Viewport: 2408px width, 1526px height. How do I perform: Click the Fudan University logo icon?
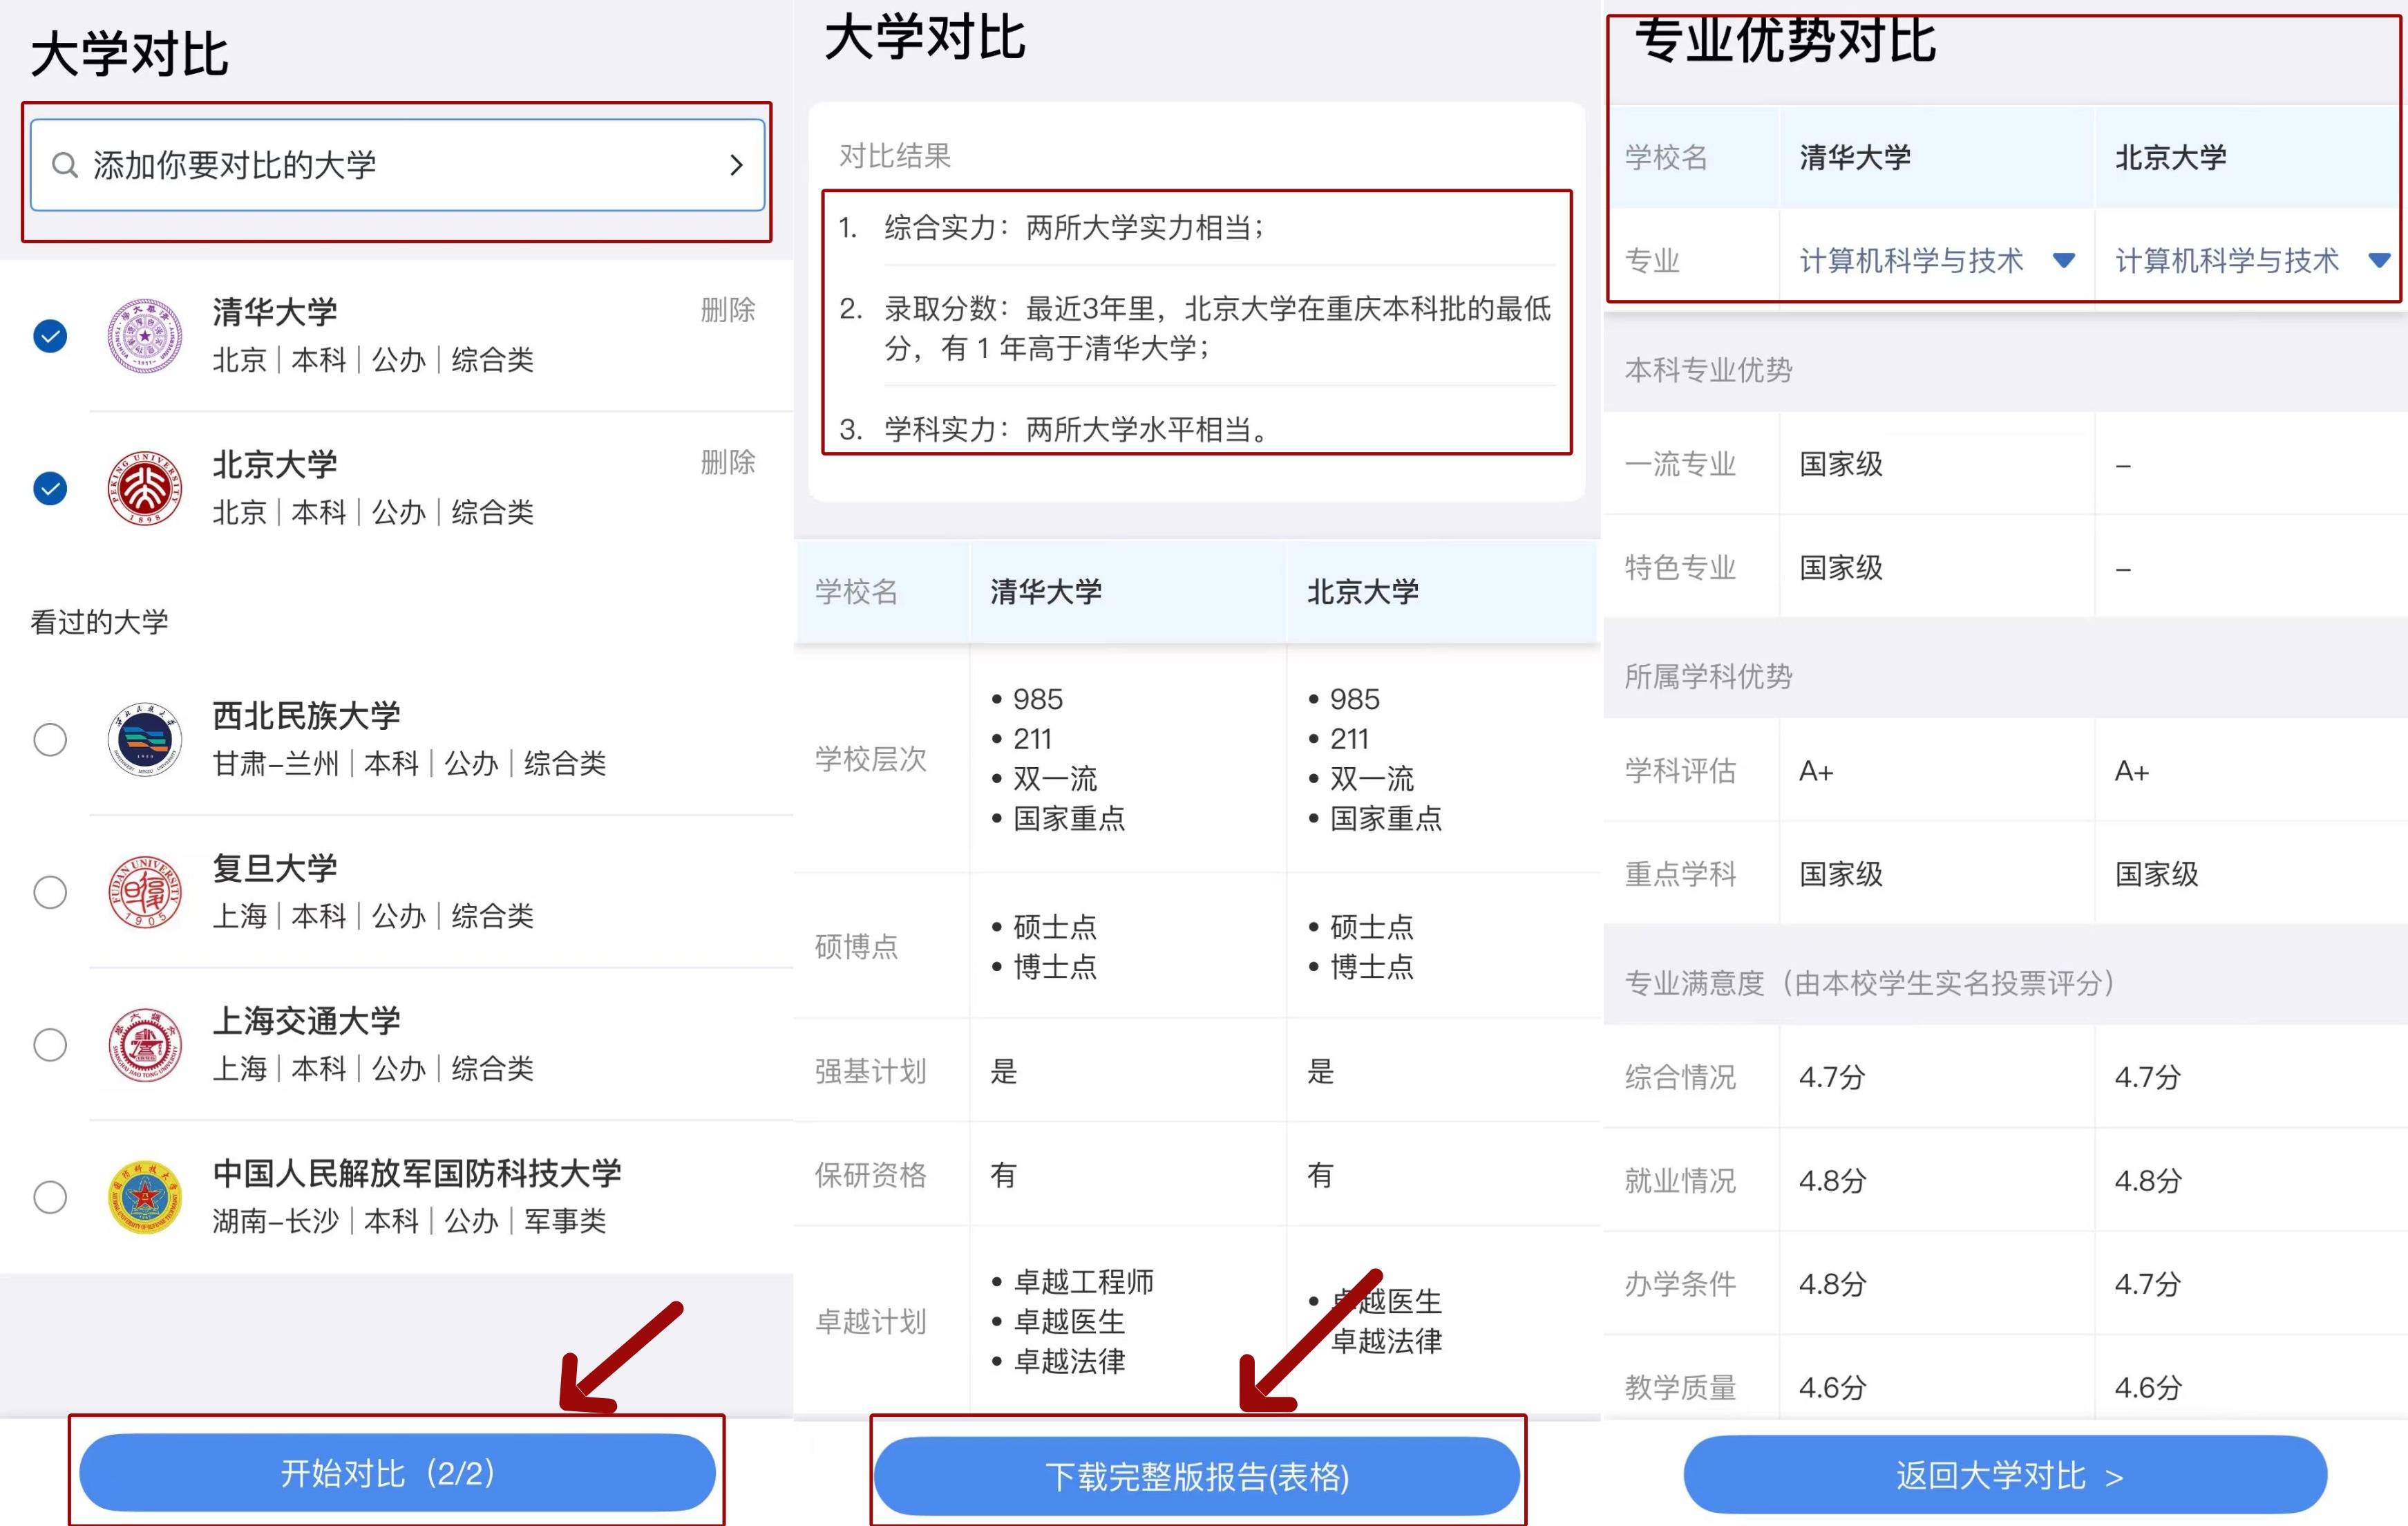[x=145, y=892]
